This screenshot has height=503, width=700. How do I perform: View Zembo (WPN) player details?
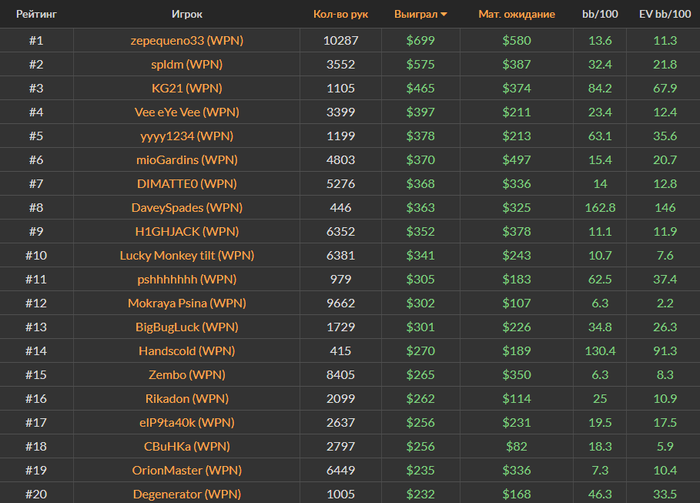click(187, 375)
